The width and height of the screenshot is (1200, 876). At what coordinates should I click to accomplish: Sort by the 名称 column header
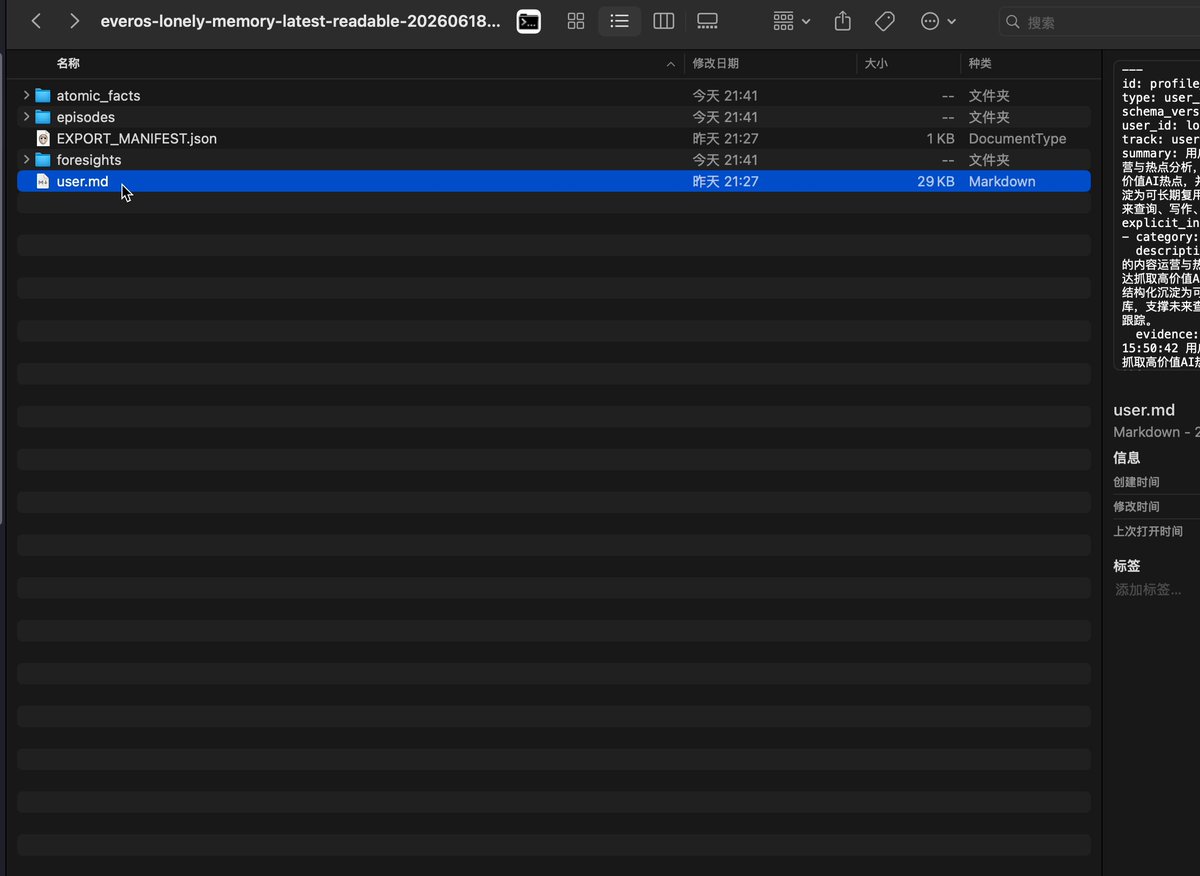(68, 63)
